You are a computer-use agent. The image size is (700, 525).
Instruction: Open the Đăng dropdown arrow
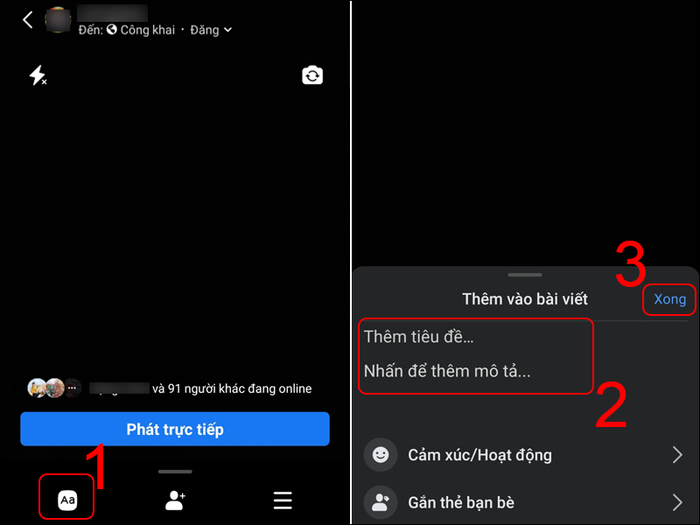(x=228, y=30)
